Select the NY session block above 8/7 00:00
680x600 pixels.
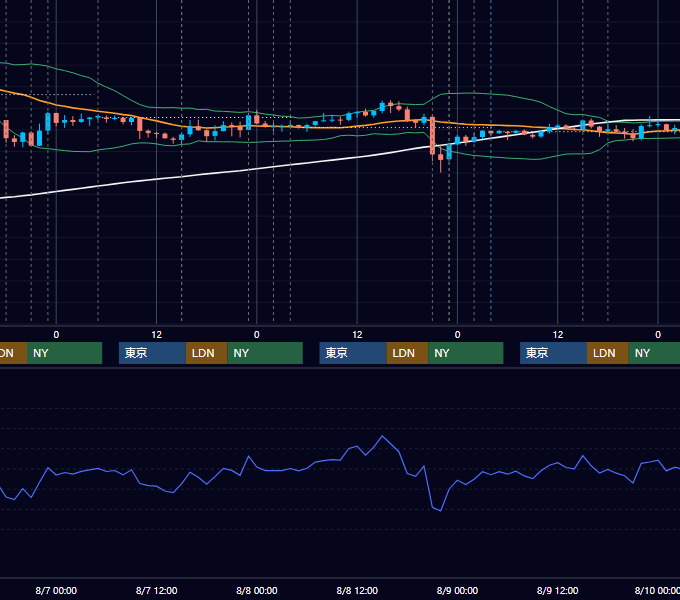pyautogui.click(x=64, y=353)
